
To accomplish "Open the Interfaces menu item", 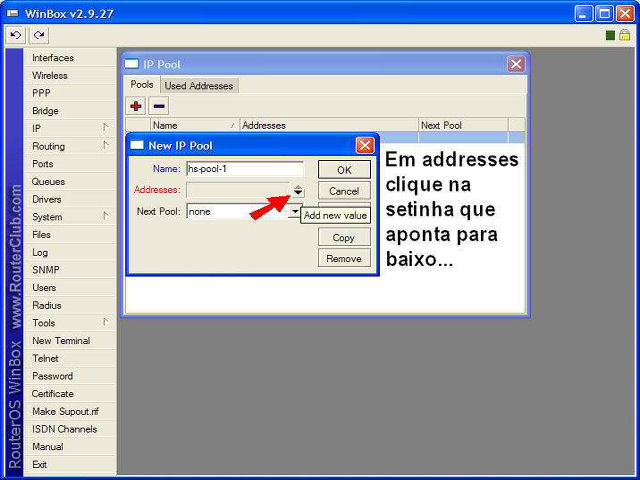I will [x=70, y=58].
